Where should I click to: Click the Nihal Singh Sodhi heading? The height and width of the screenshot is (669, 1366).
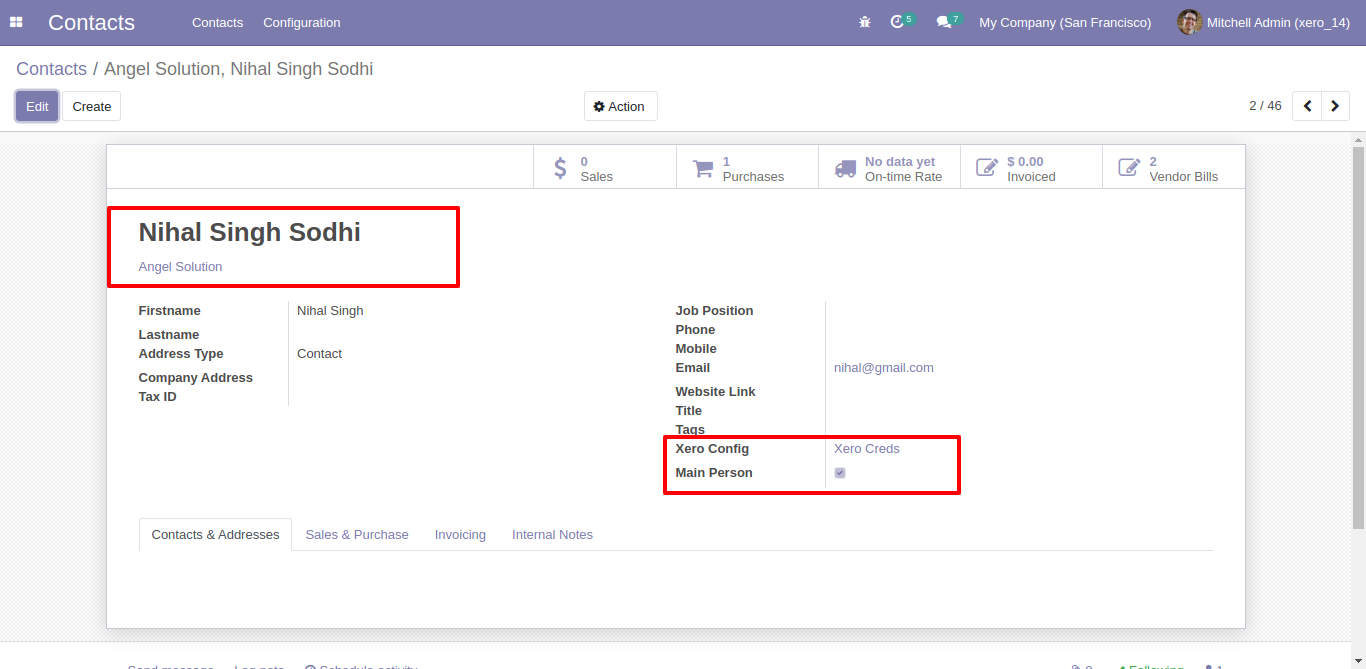(x=249, y=232)
